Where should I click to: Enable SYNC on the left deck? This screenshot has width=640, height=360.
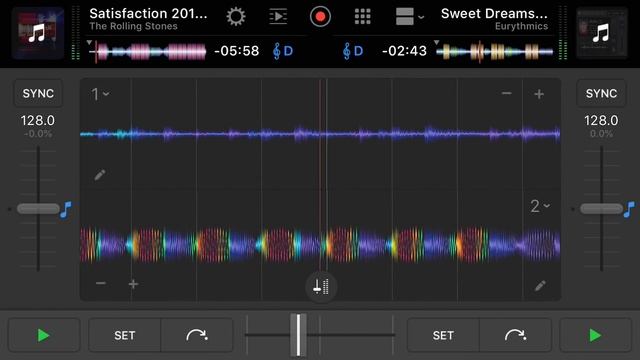38,93
